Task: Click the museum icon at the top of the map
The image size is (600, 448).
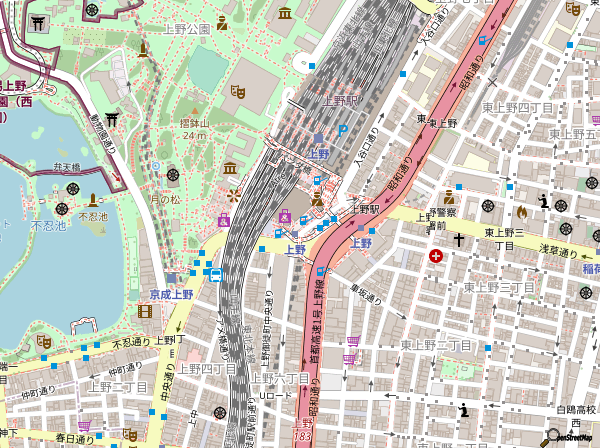Action: [x=286, y=13]
